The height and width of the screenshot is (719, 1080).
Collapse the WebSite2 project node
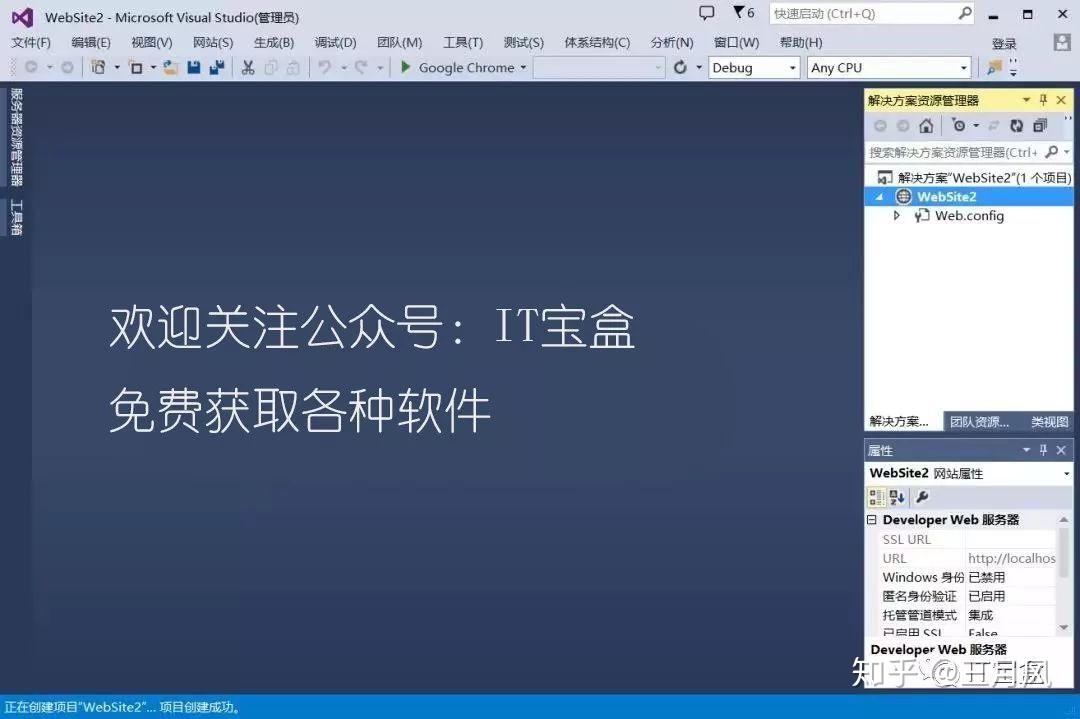879,196
